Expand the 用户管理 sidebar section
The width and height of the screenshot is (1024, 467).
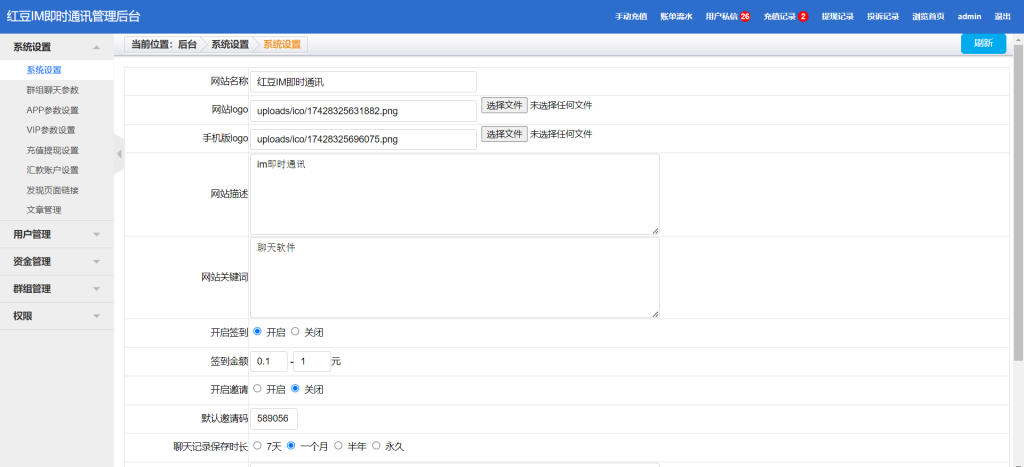click(56, 234)
